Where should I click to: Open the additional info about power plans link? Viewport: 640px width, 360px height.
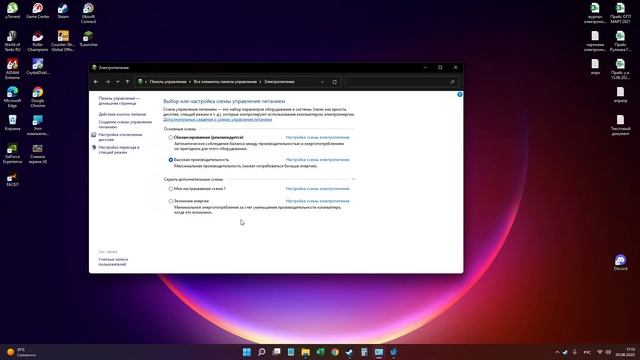pos(218,120)
